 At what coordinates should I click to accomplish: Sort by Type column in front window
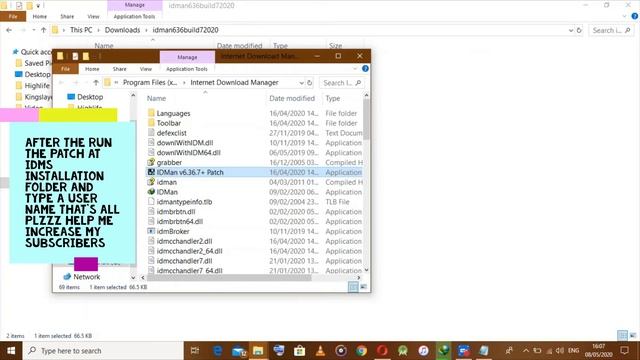pos(333,98)
